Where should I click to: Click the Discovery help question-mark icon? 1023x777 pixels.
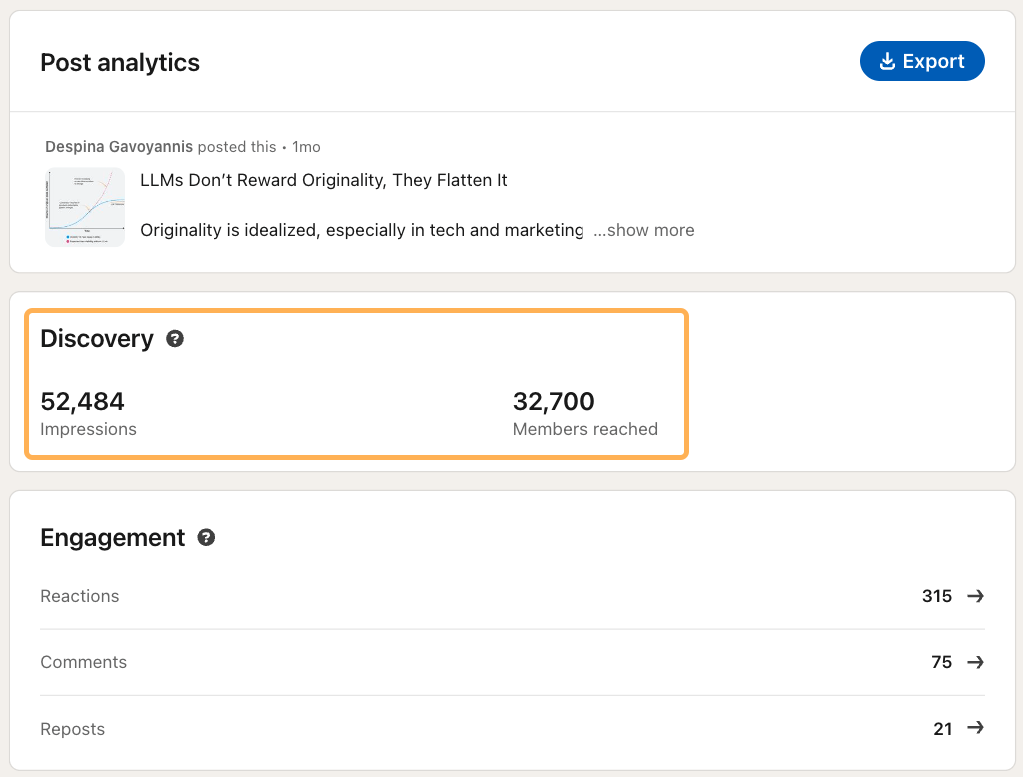click(x=175, y=339)
